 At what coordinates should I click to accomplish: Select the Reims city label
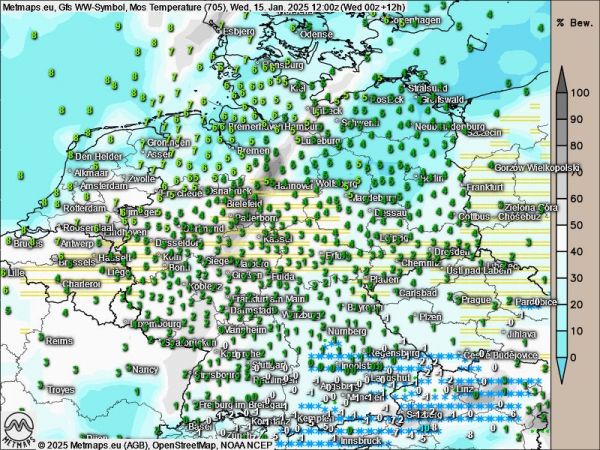(x=60, y=341)
